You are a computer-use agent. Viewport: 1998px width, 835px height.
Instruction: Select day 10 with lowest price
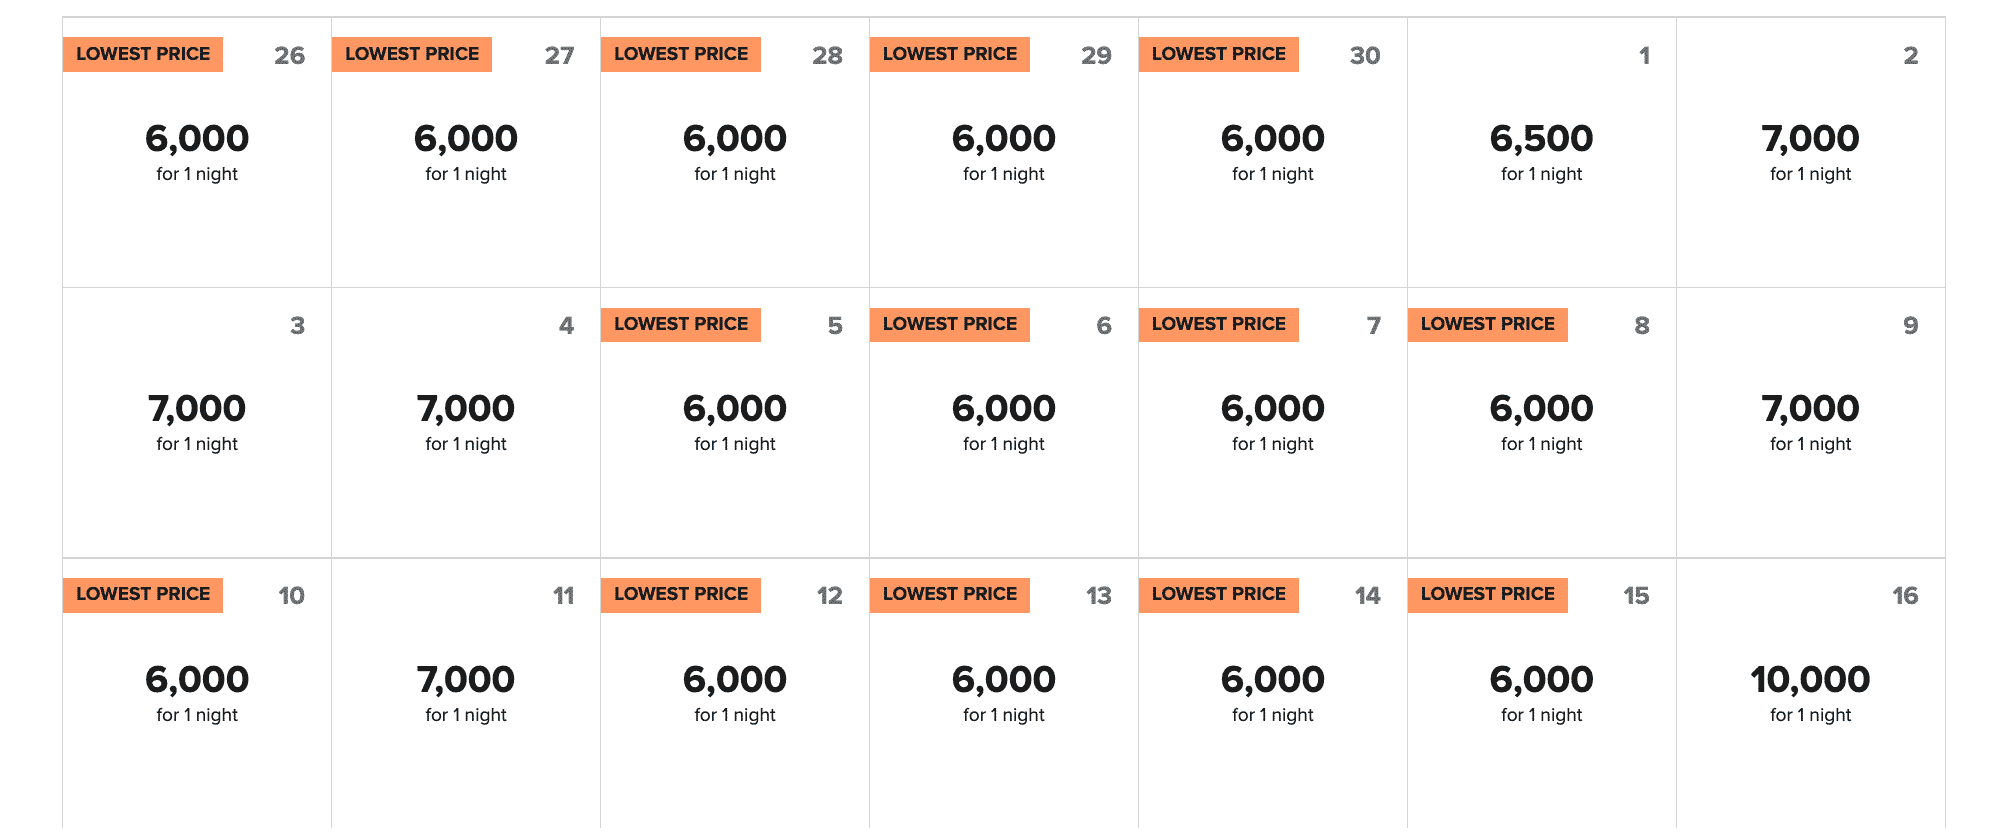point(197,692)
